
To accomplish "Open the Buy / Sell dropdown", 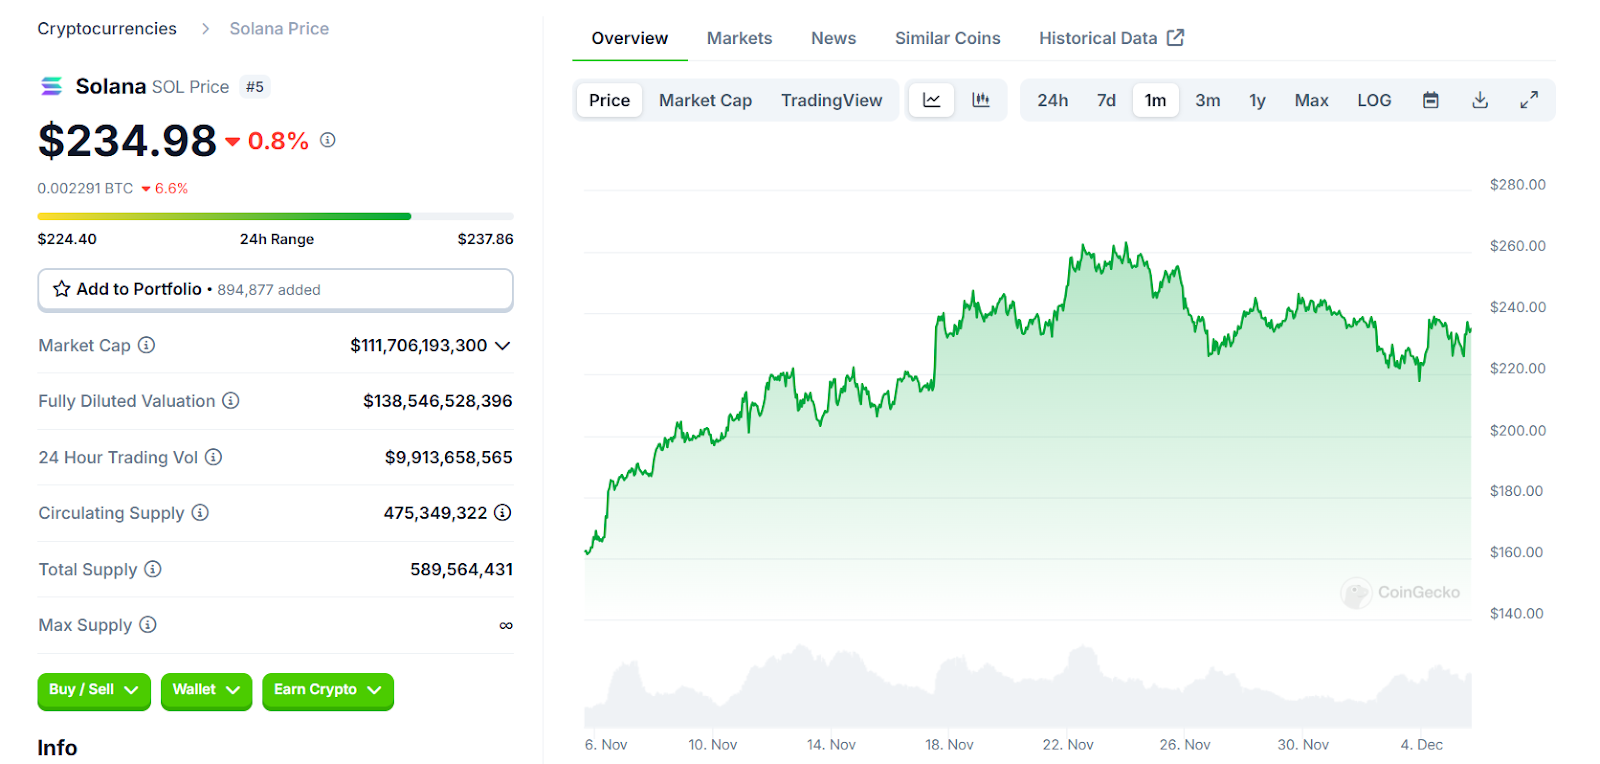I will click(94, 690).
